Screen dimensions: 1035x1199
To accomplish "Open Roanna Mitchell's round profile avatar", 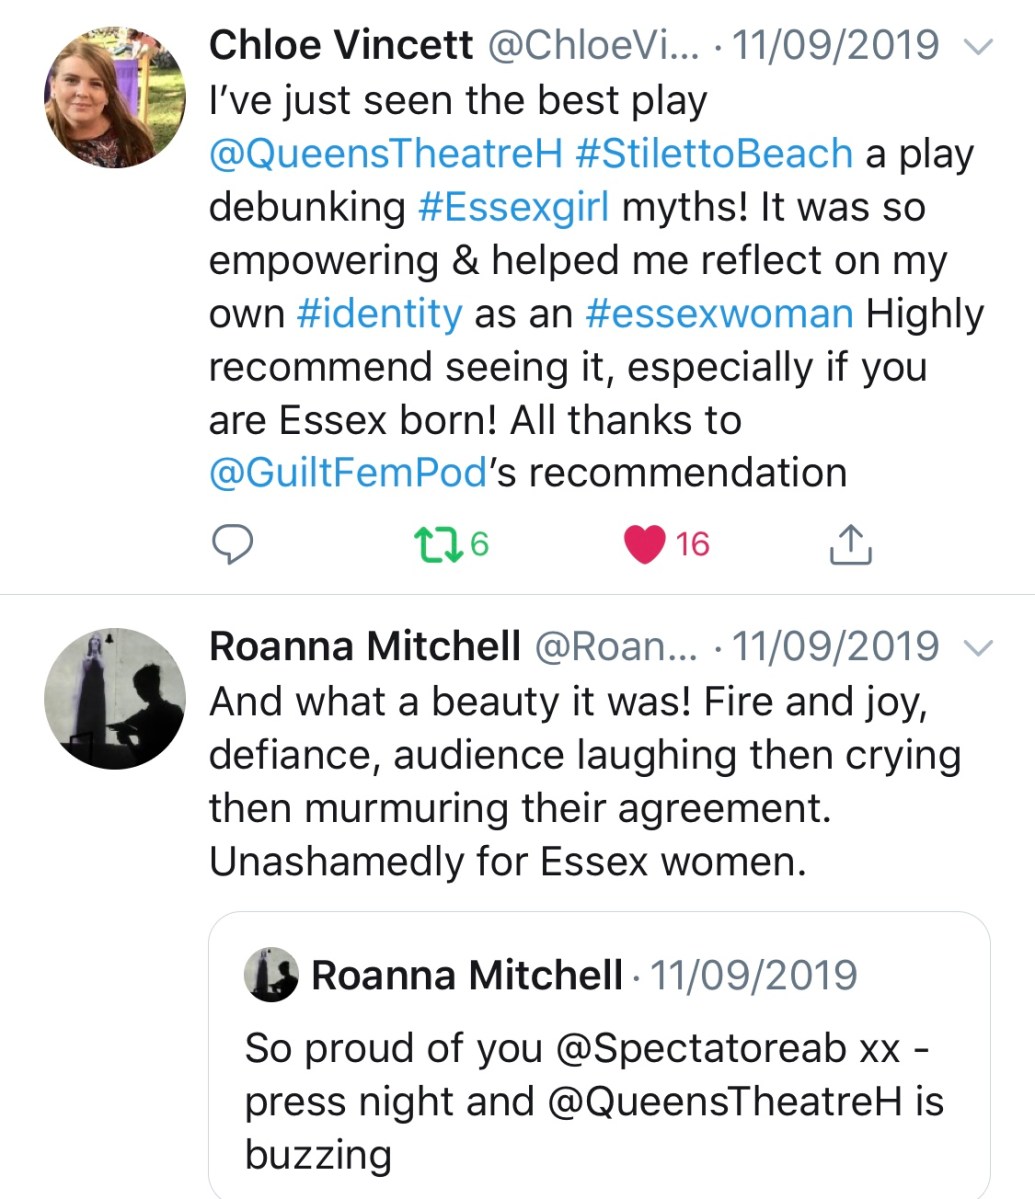I will coord(115,698).
